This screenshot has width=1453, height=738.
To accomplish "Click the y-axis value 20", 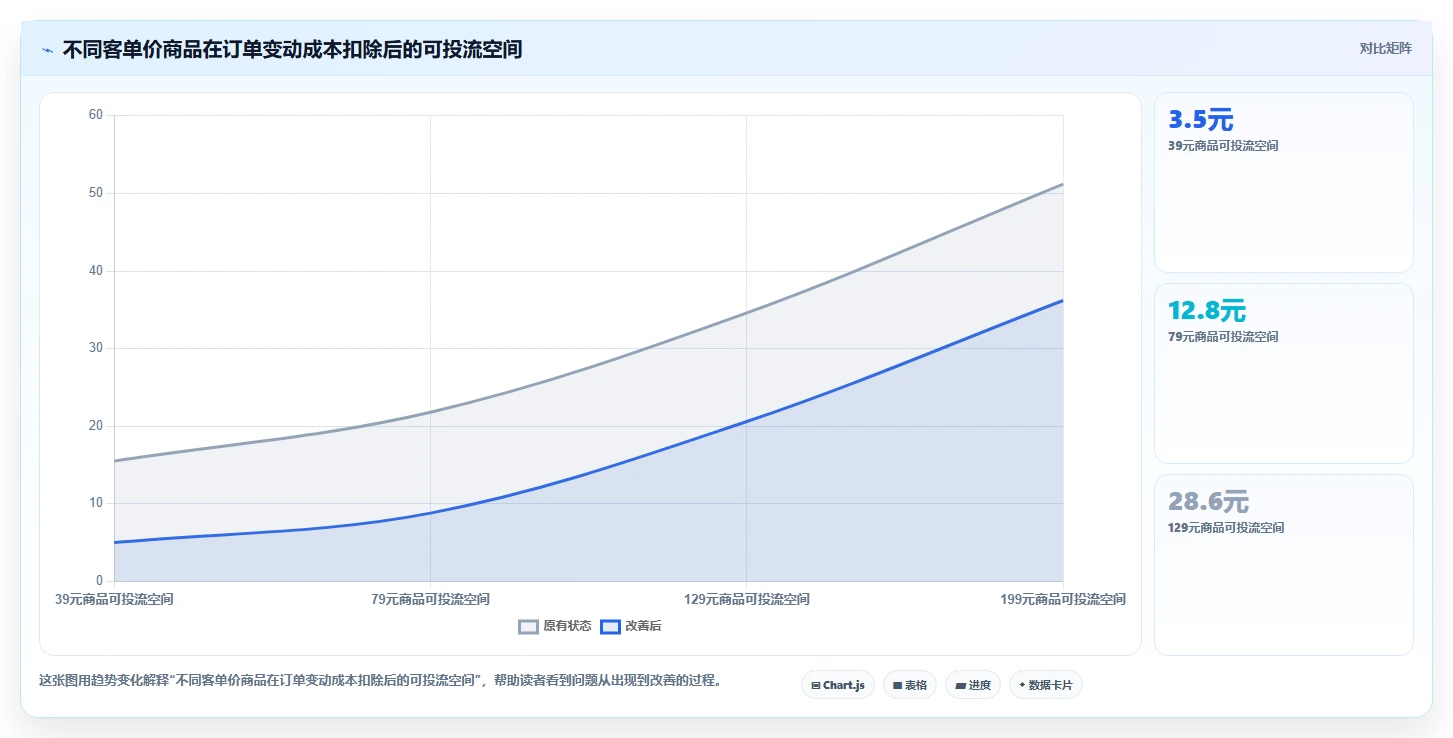I will (96, 426).
